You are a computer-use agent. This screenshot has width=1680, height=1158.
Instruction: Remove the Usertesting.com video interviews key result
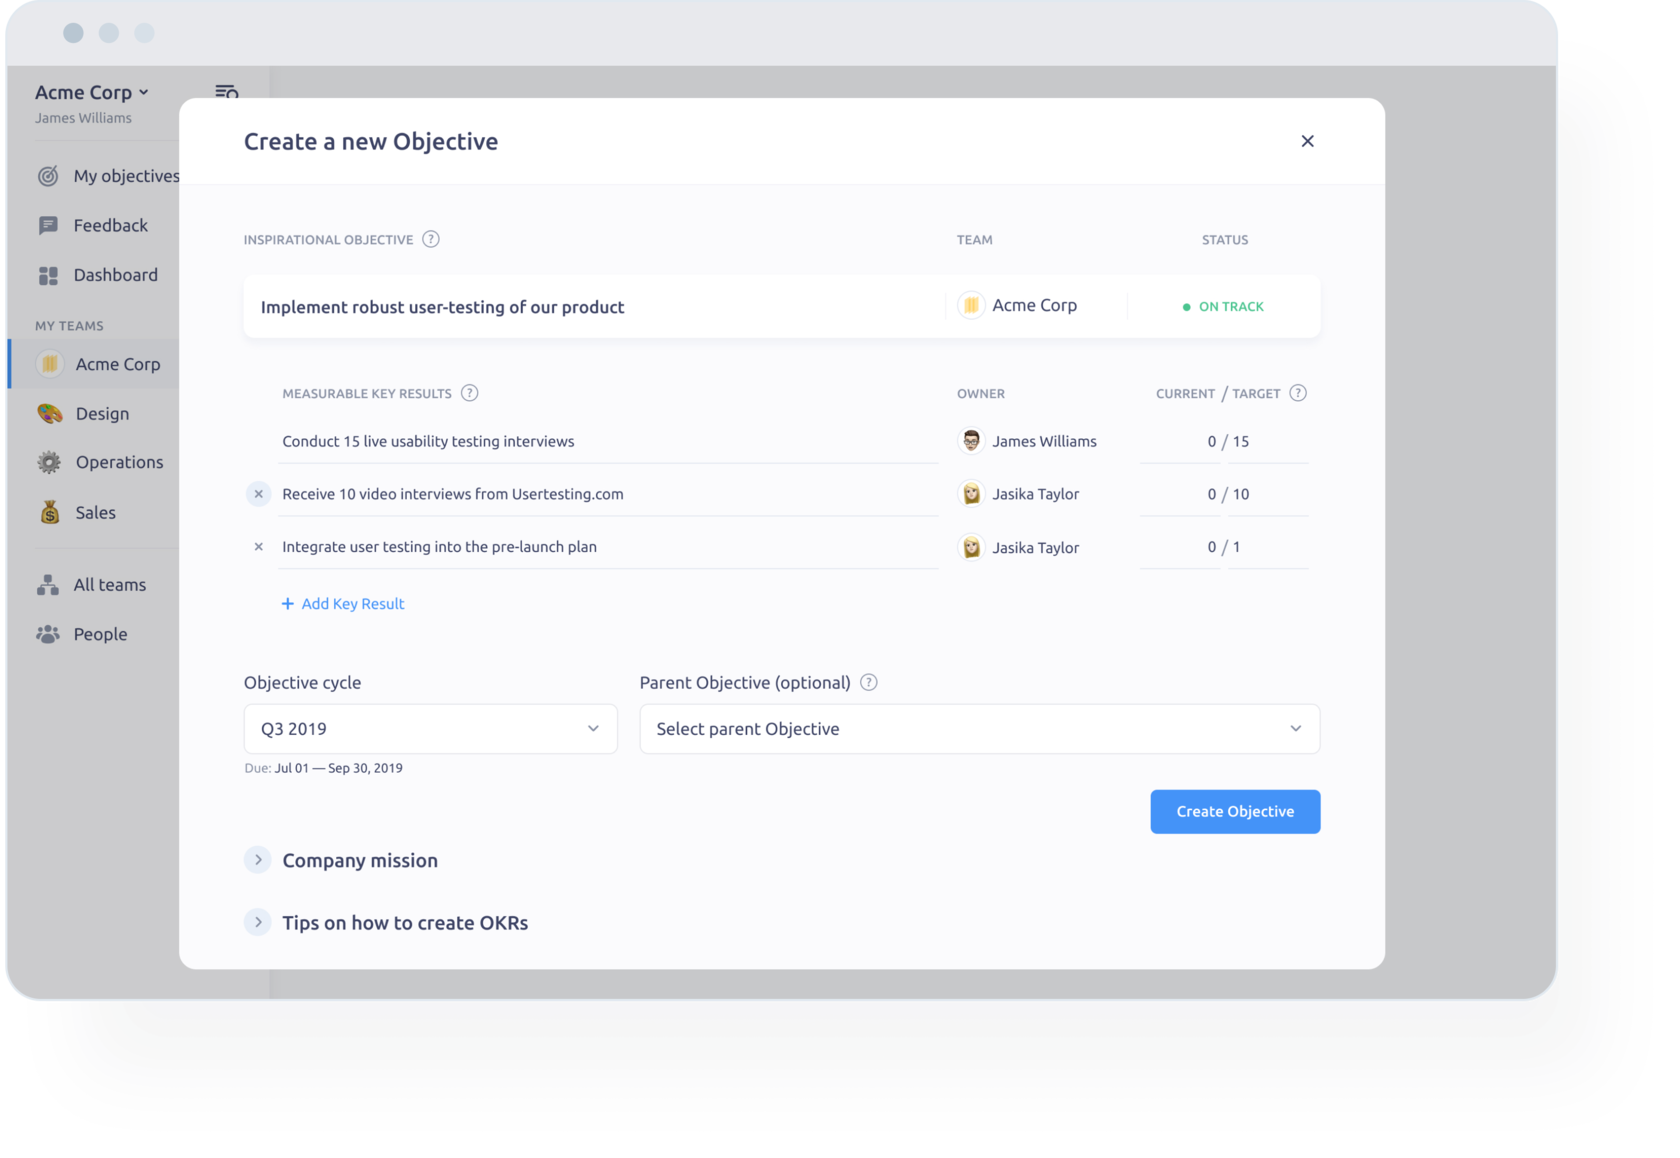pos(258,494)
